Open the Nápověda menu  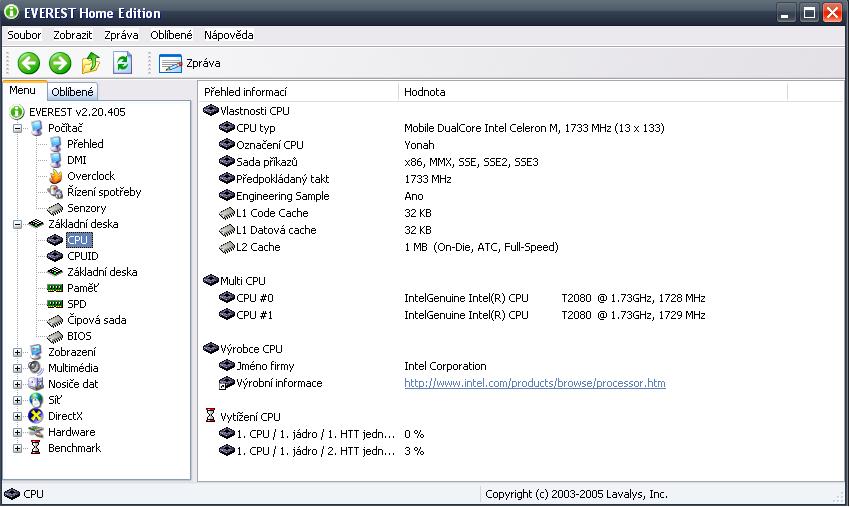click(x=229, y=35)
